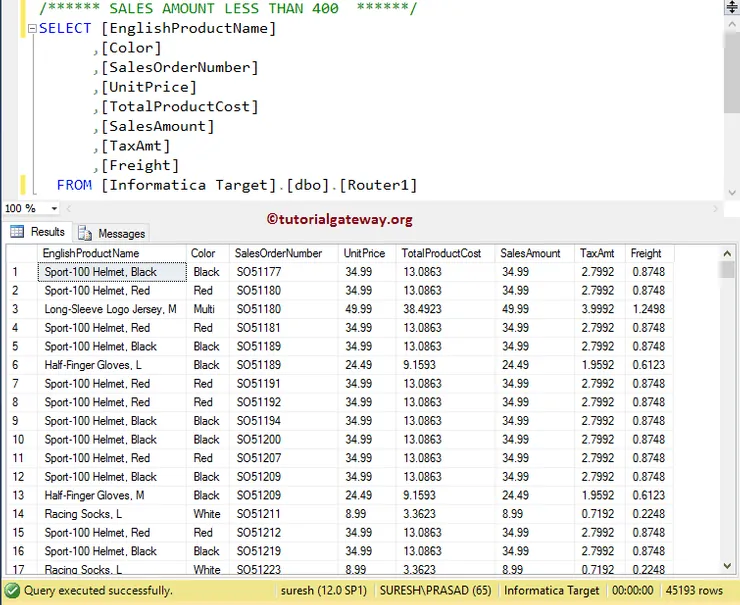The width and height of the screenshot is (740, 605).
Task: Select the 'Long-Sleeve Logo Jersey, M' cell
Action: click(110, 309)
